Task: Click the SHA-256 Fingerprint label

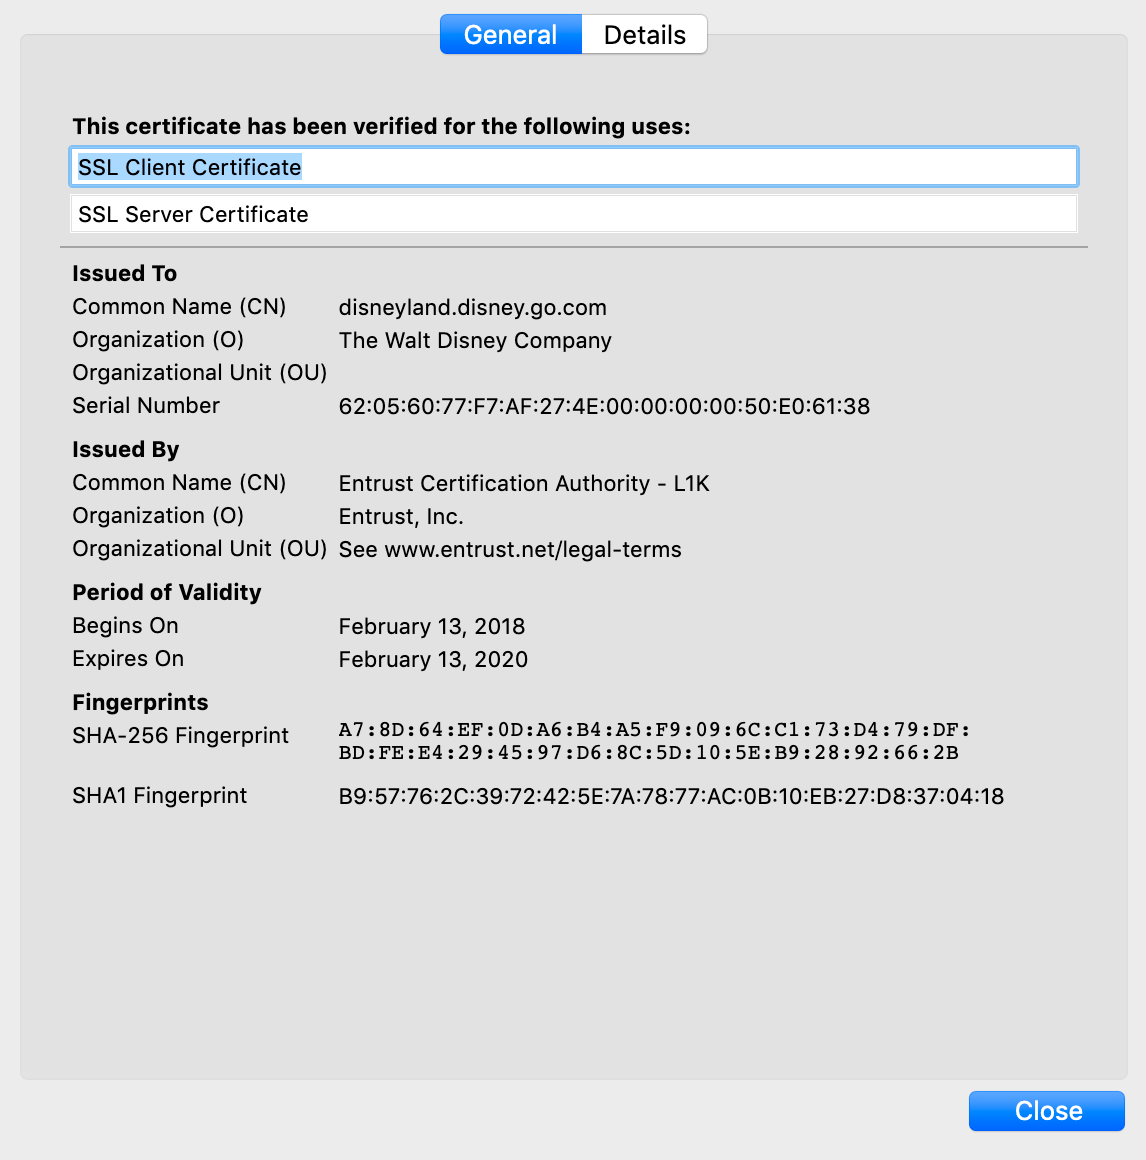Action: point(180,735)
